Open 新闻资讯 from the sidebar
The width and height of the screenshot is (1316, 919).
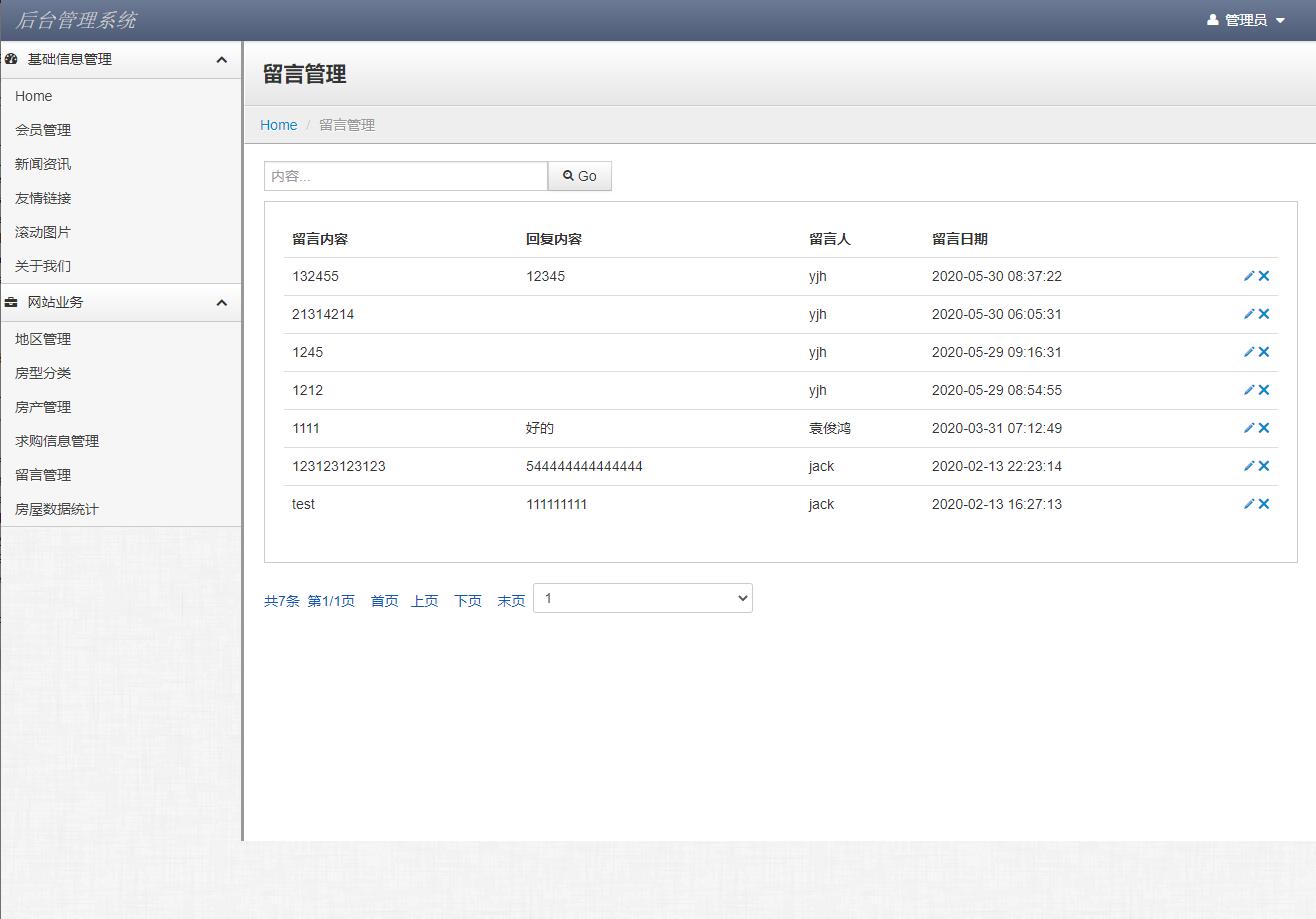coord(41,164)
